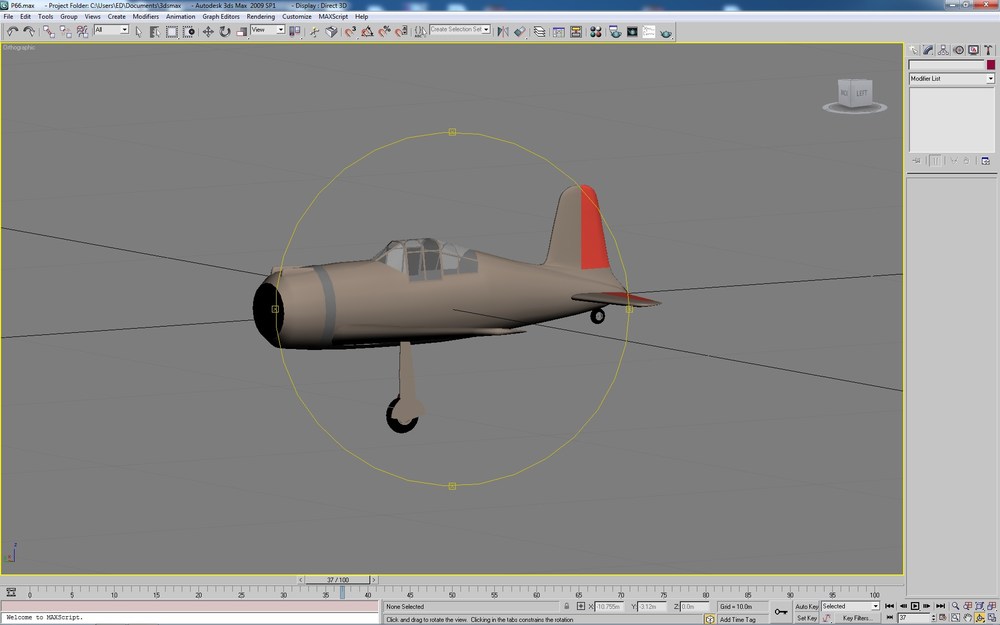
Task: Switch to the Motion command panel tab
Action: (959, 50)
